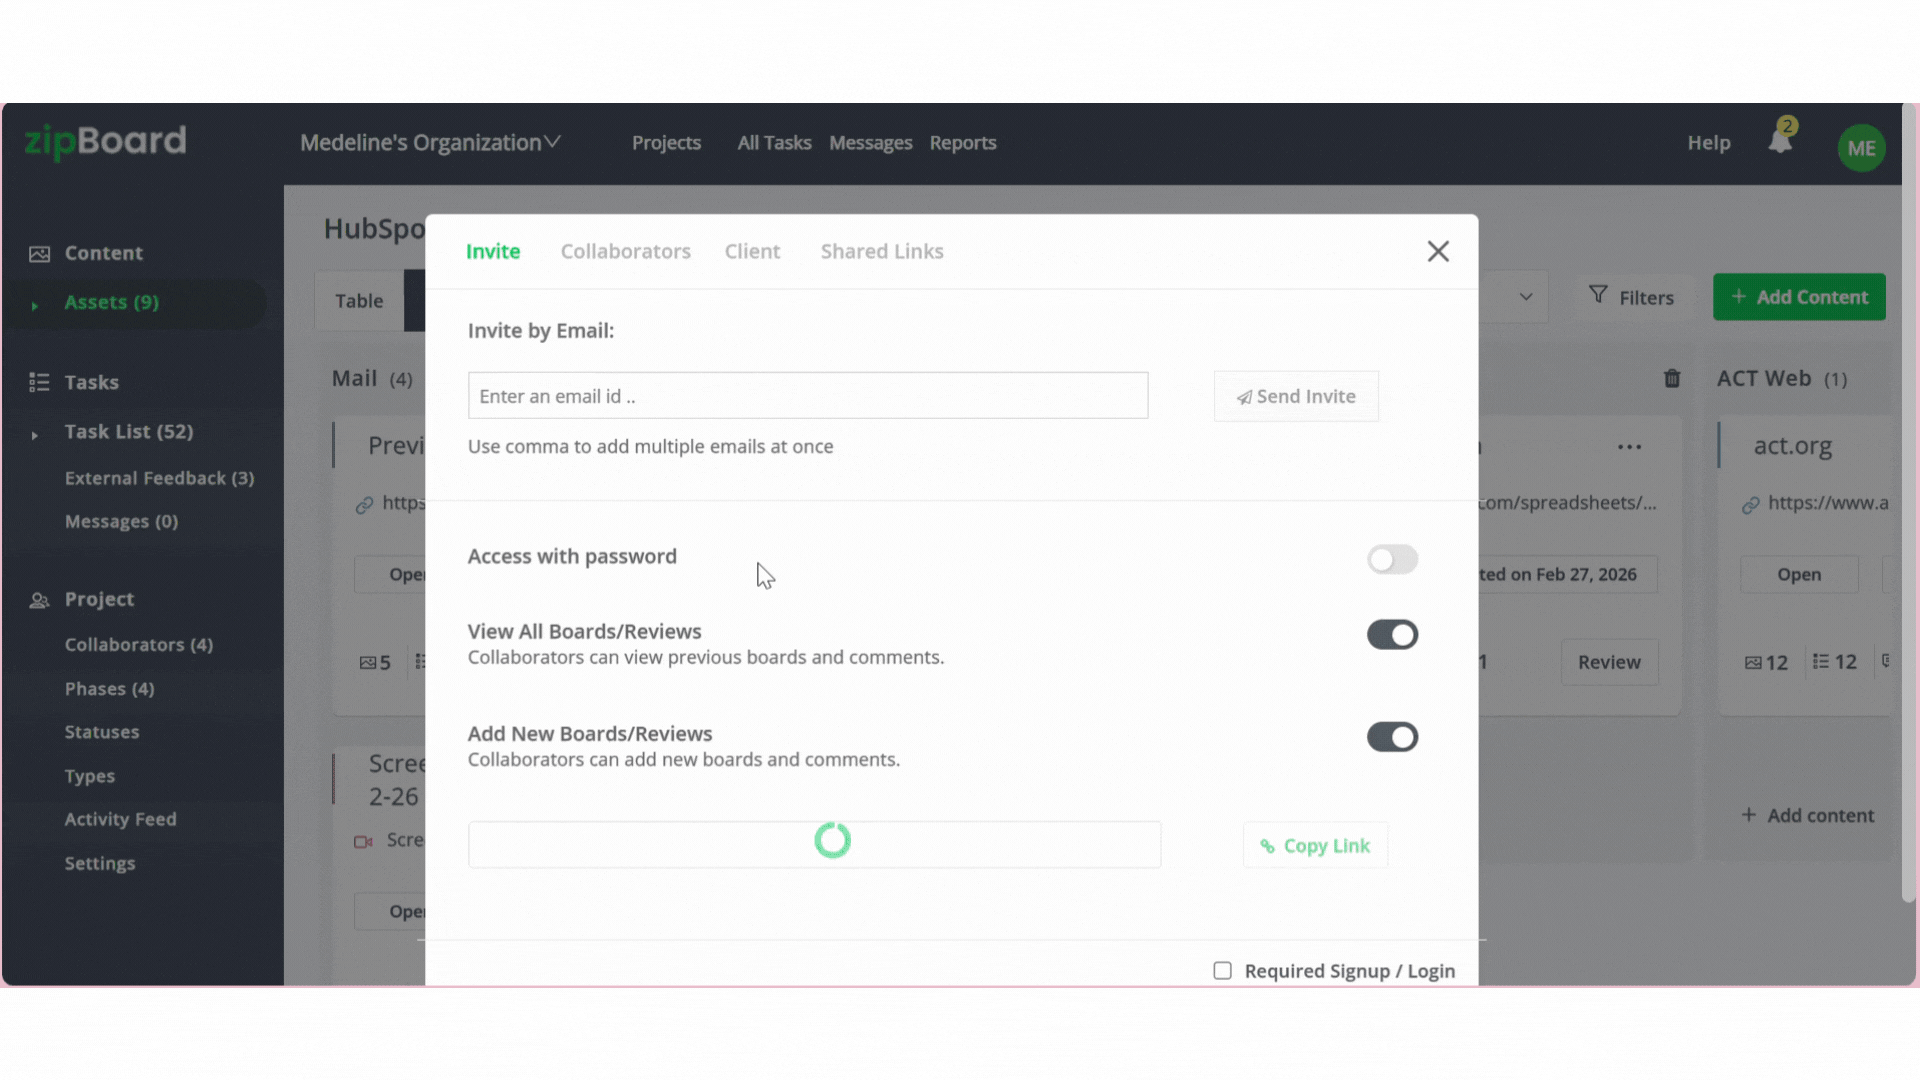The height and width of the screenshot is (1080, 1920).
Task: Click the notification bell icon
Action: (1780, 141)
